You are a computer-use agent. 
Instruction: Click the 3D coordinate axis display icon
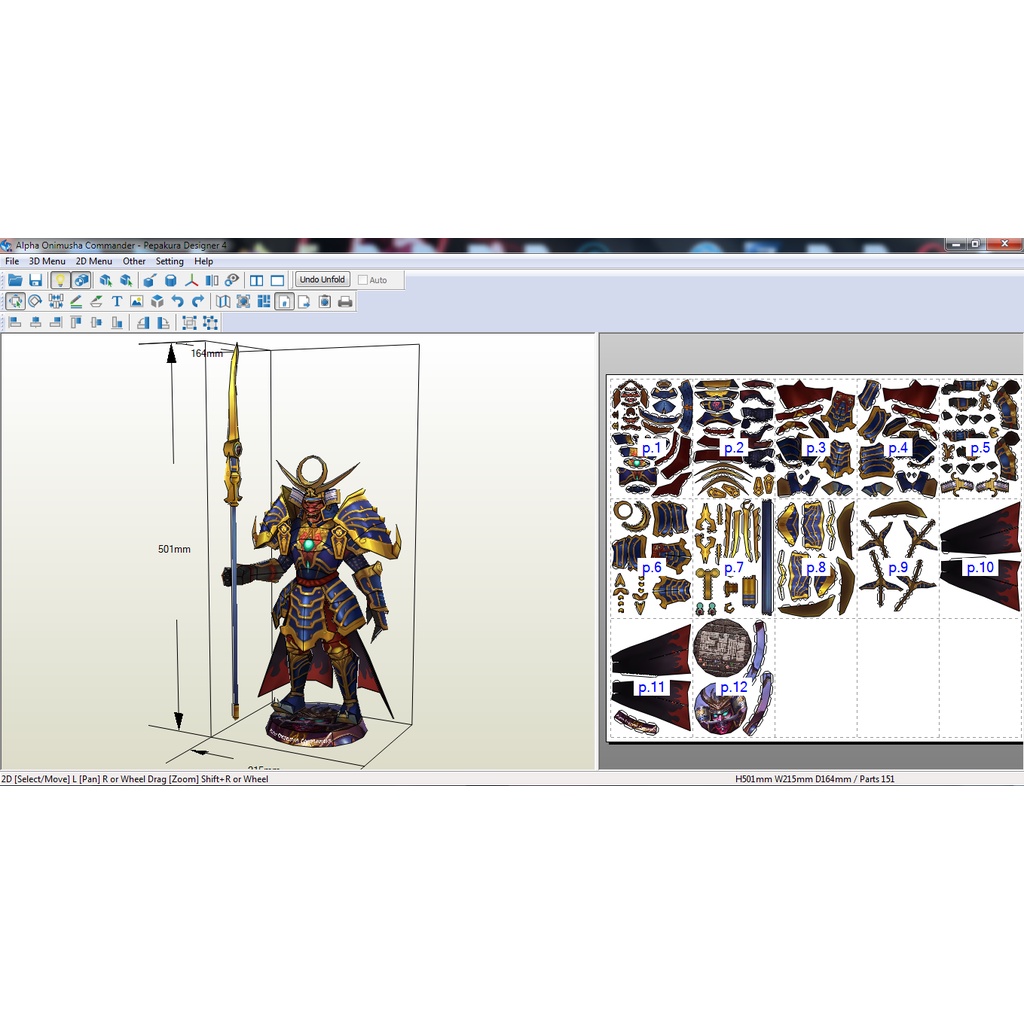coord(190,280)
